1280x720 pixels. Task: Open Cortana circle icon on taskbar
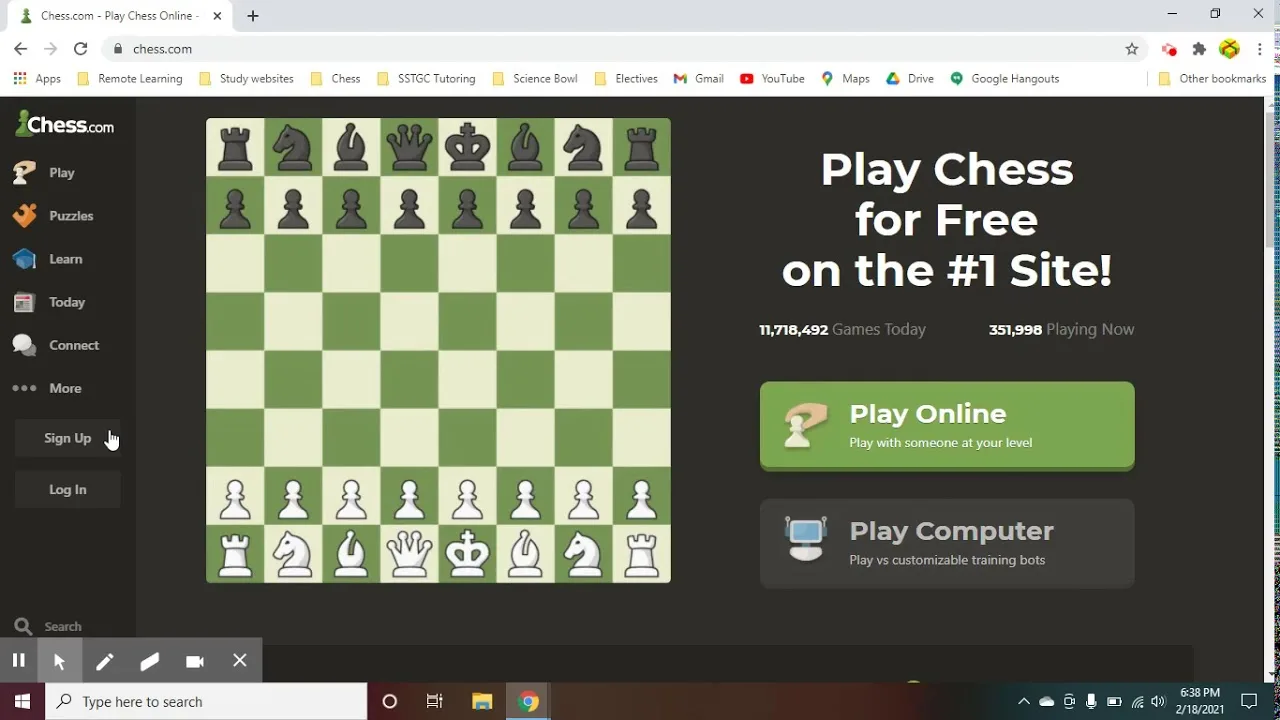coord(389,701)
